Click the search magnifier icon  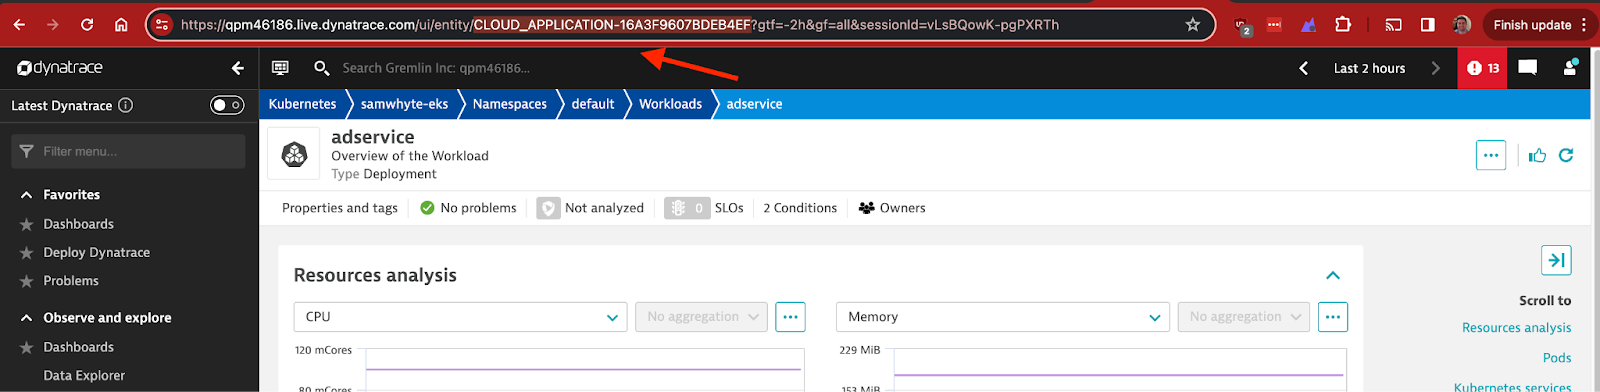(321, 68)
